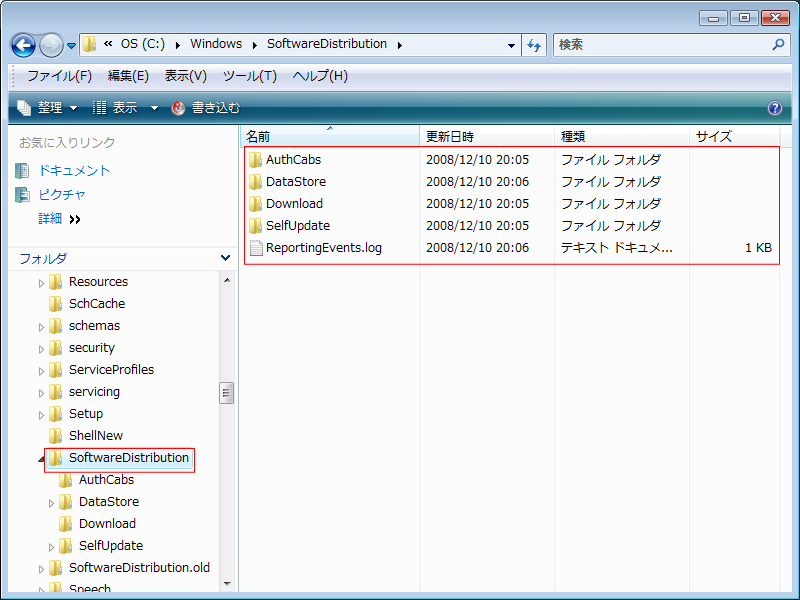The height and width of the screenshot is (600, 800).
Task: Select ShellNew folder in tree
Action: pos(96,436)
